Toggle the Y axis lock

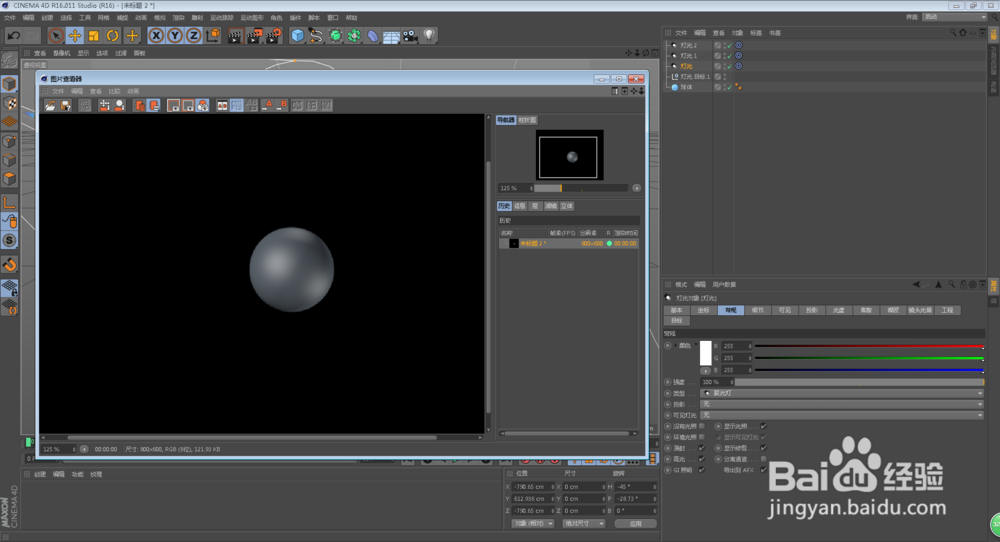tap(175, 36)
